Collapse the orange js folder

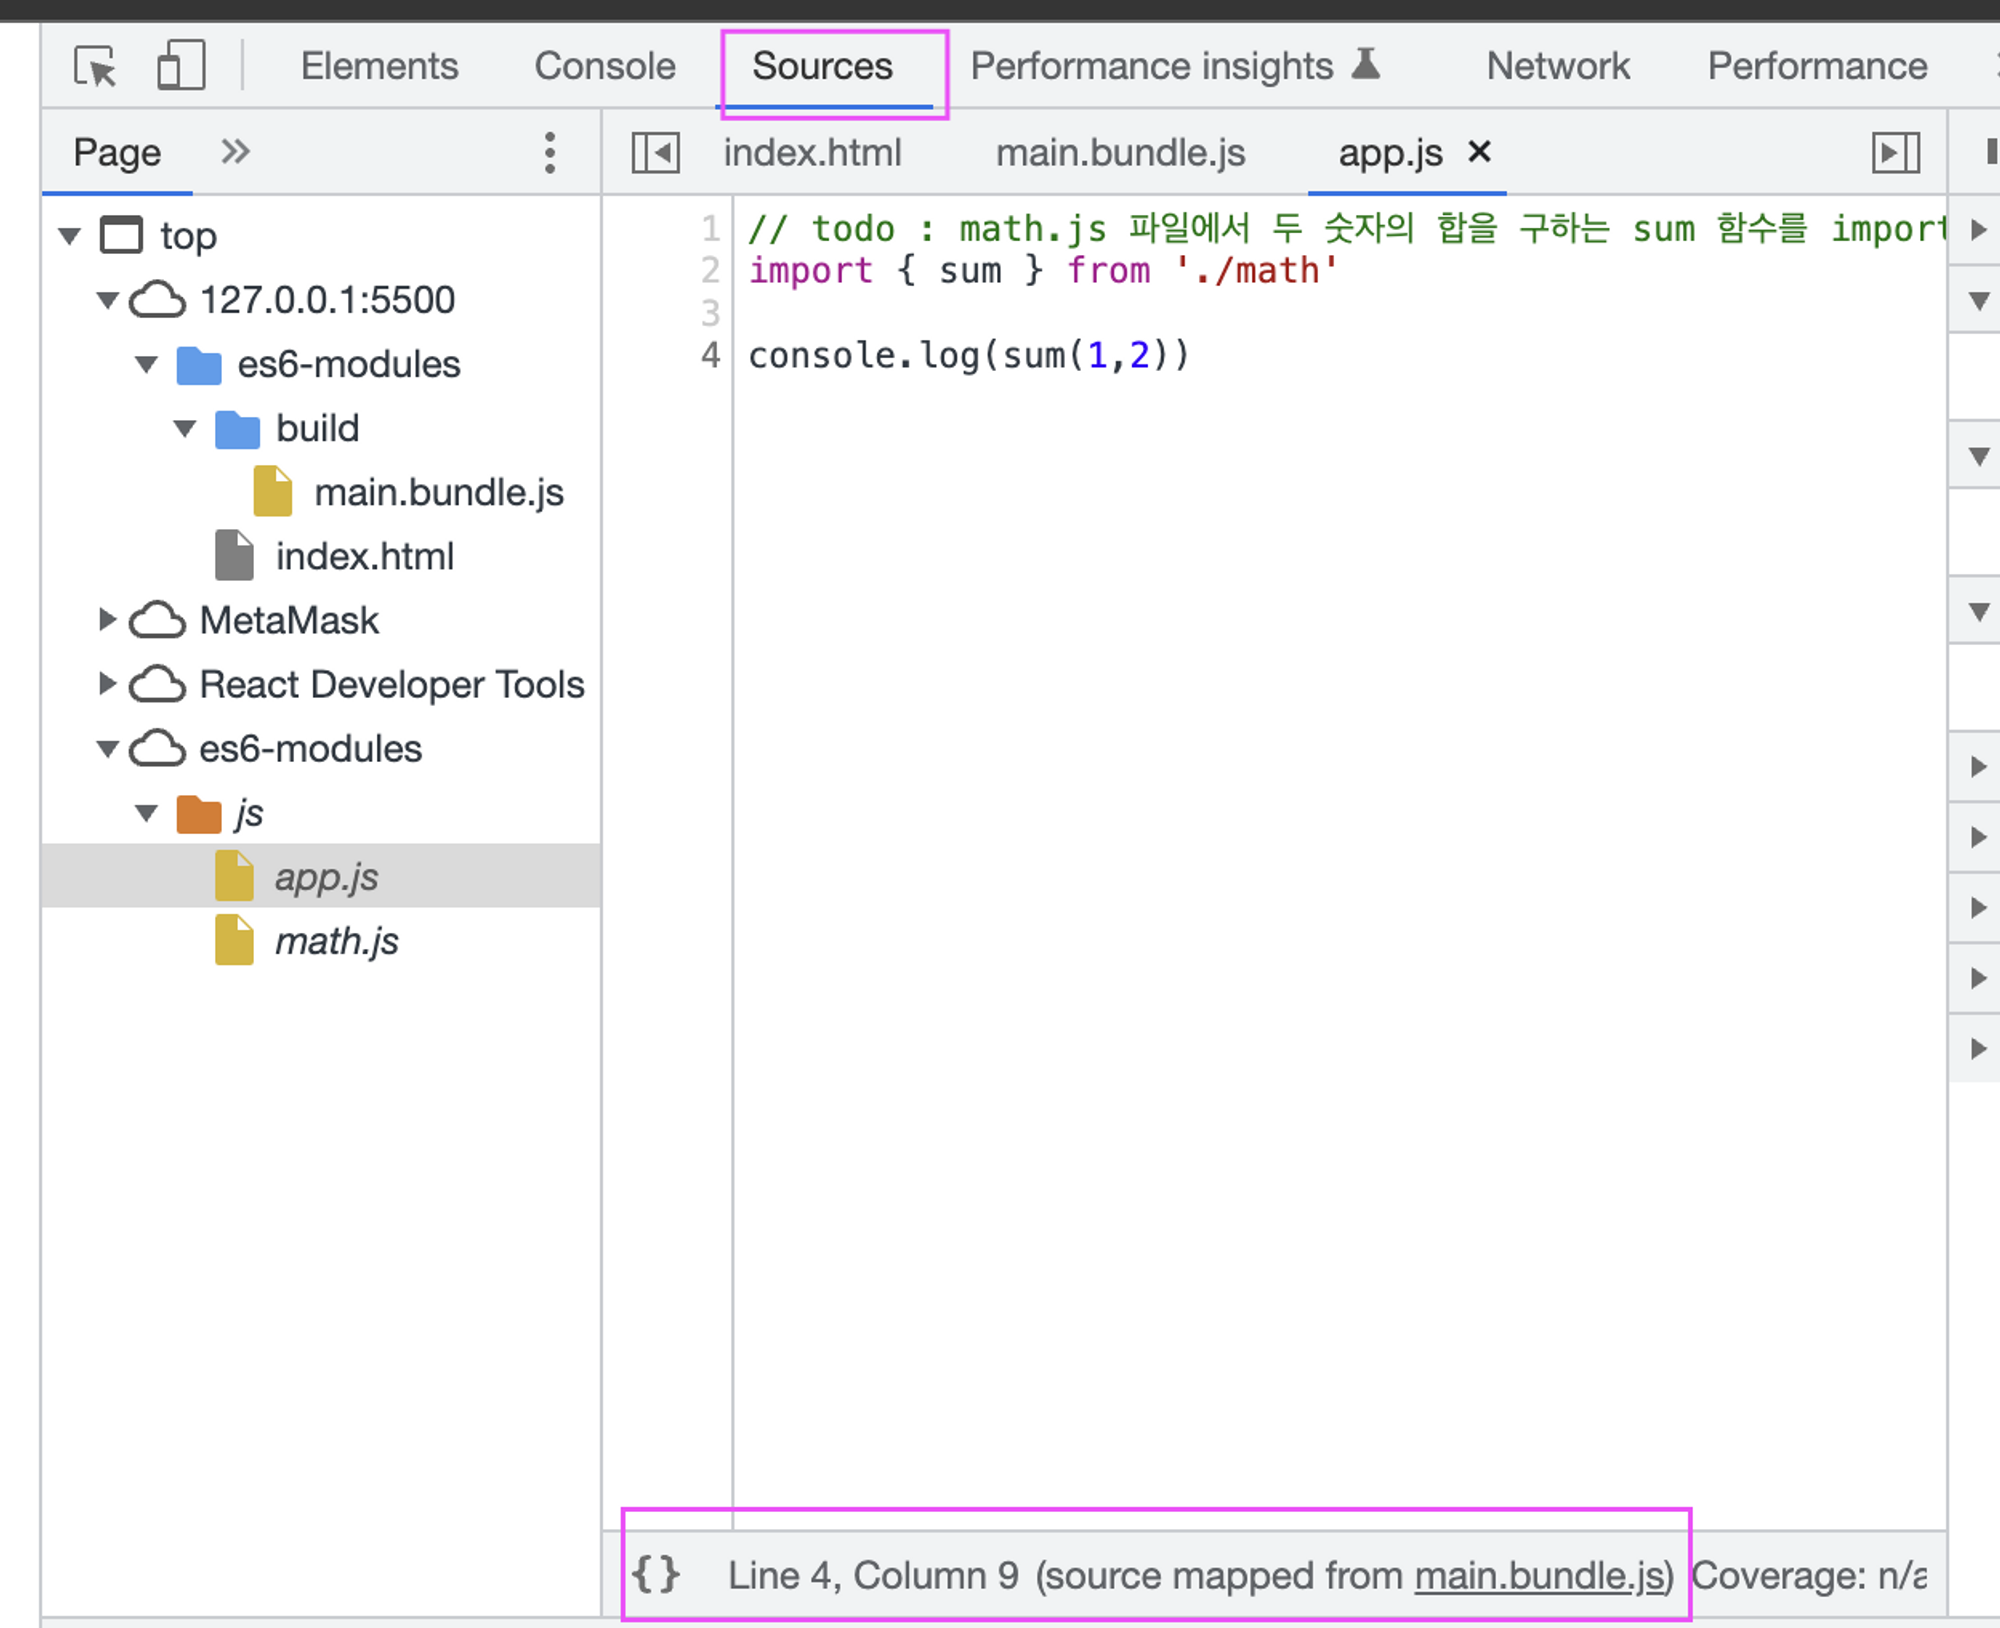point(147,813)
